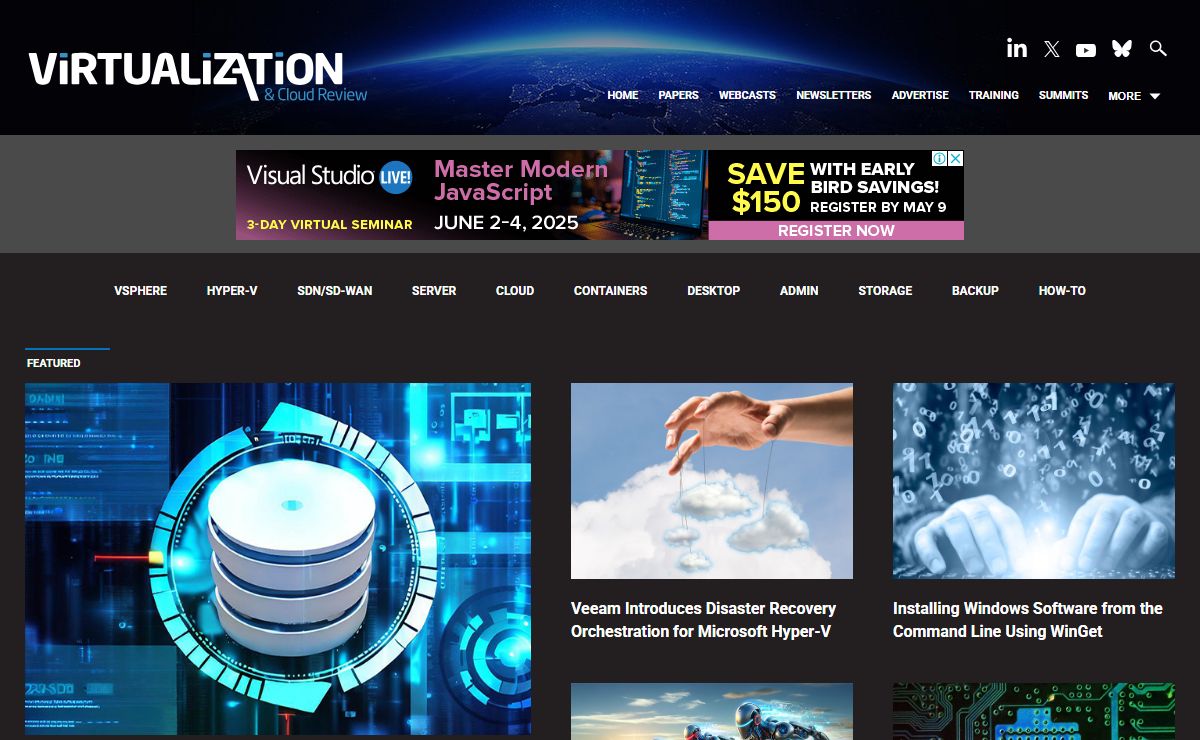The width and height of the screenshot is (1200, 740).
Task: Open Veeam Disaster Recovery Orchestration article headline
Action: (x=703, y=620)
